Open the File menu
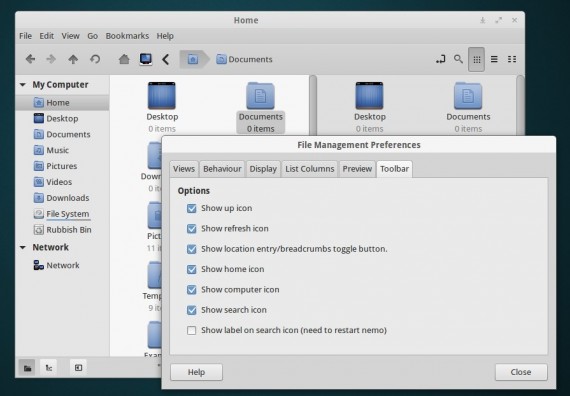Viewport: 570px width, 396px height. (25, 36)
